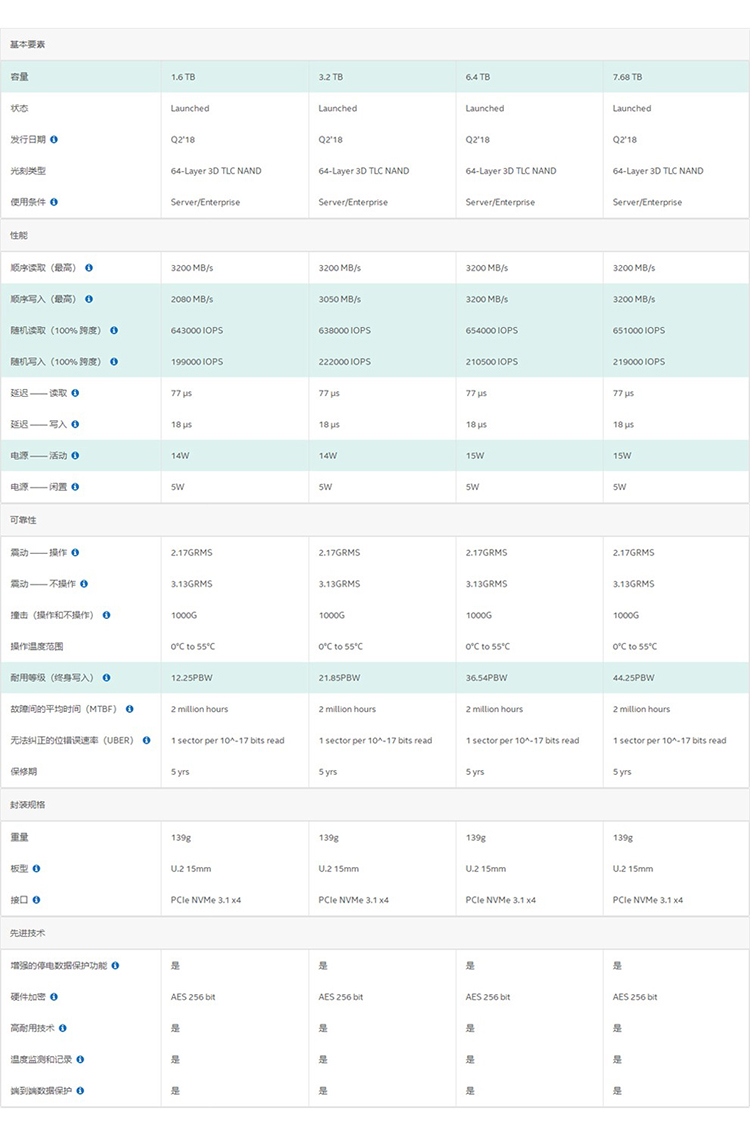Click the info icon next to 发行日期

(x=54, y=140)
